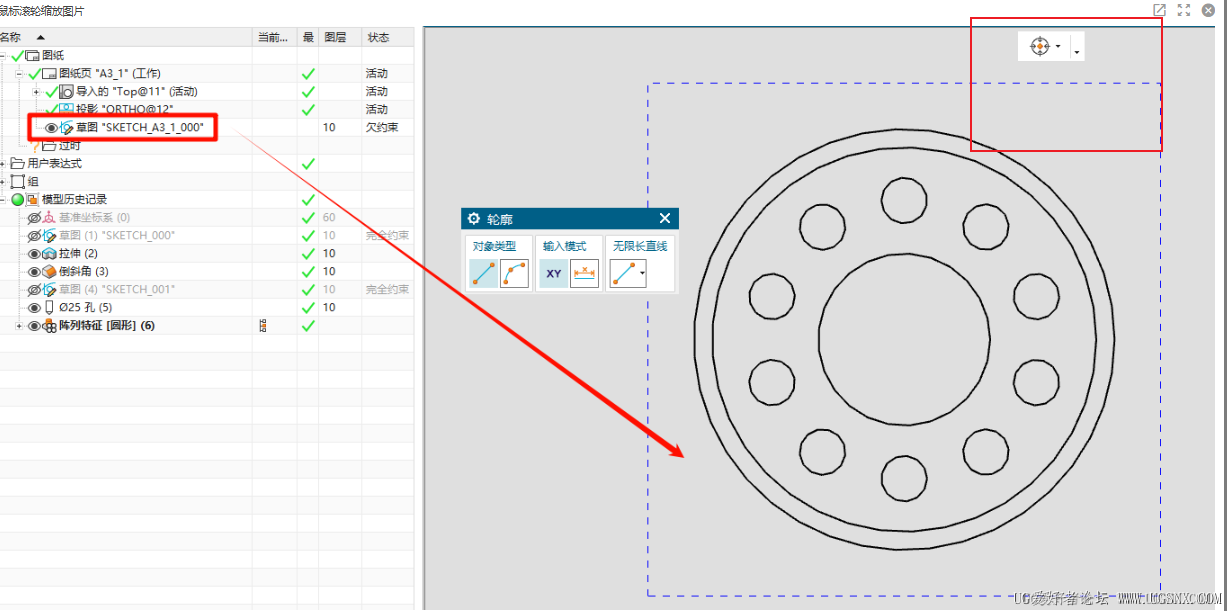Select the 过时 folder item

69,145
